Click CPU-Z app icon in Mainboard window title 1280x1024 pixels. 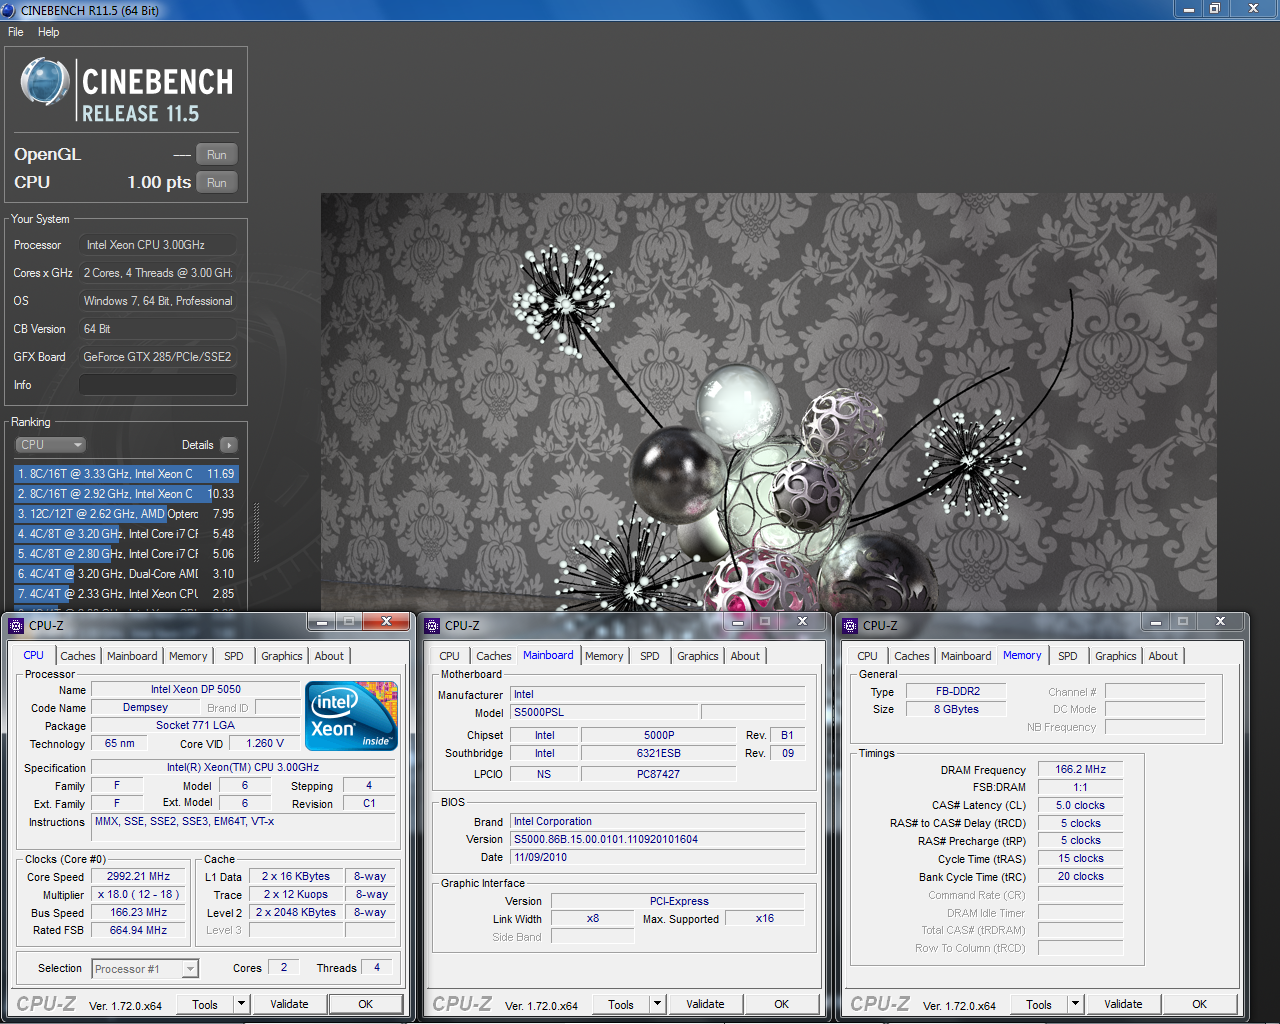click(432, 626)
